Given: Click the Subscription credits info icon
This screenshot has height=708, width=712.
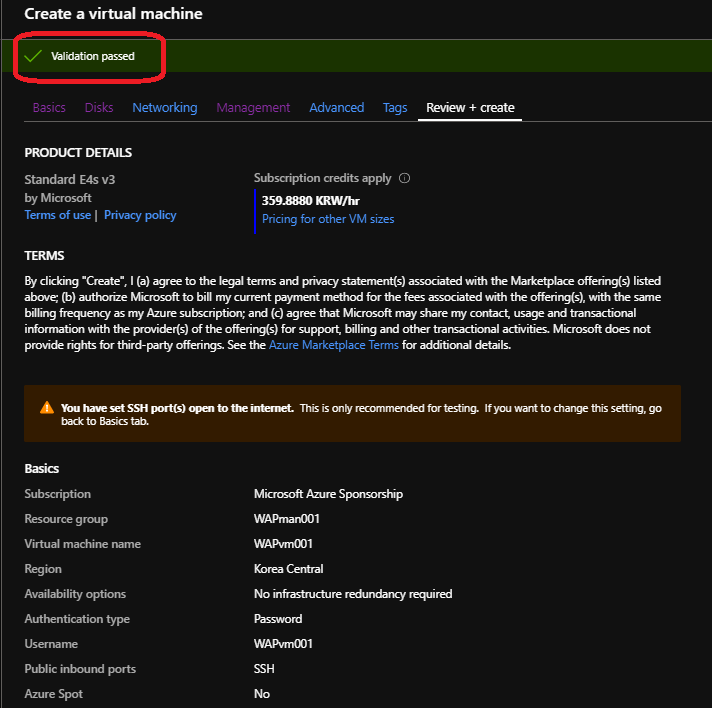Looking at the screenshot, I should [404, 178].
